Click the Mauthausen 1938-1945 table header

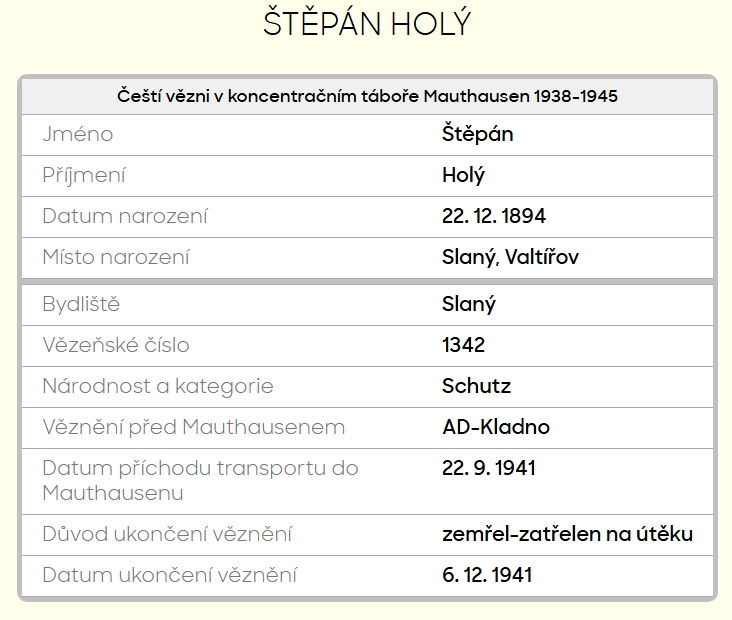click(367, 97)
